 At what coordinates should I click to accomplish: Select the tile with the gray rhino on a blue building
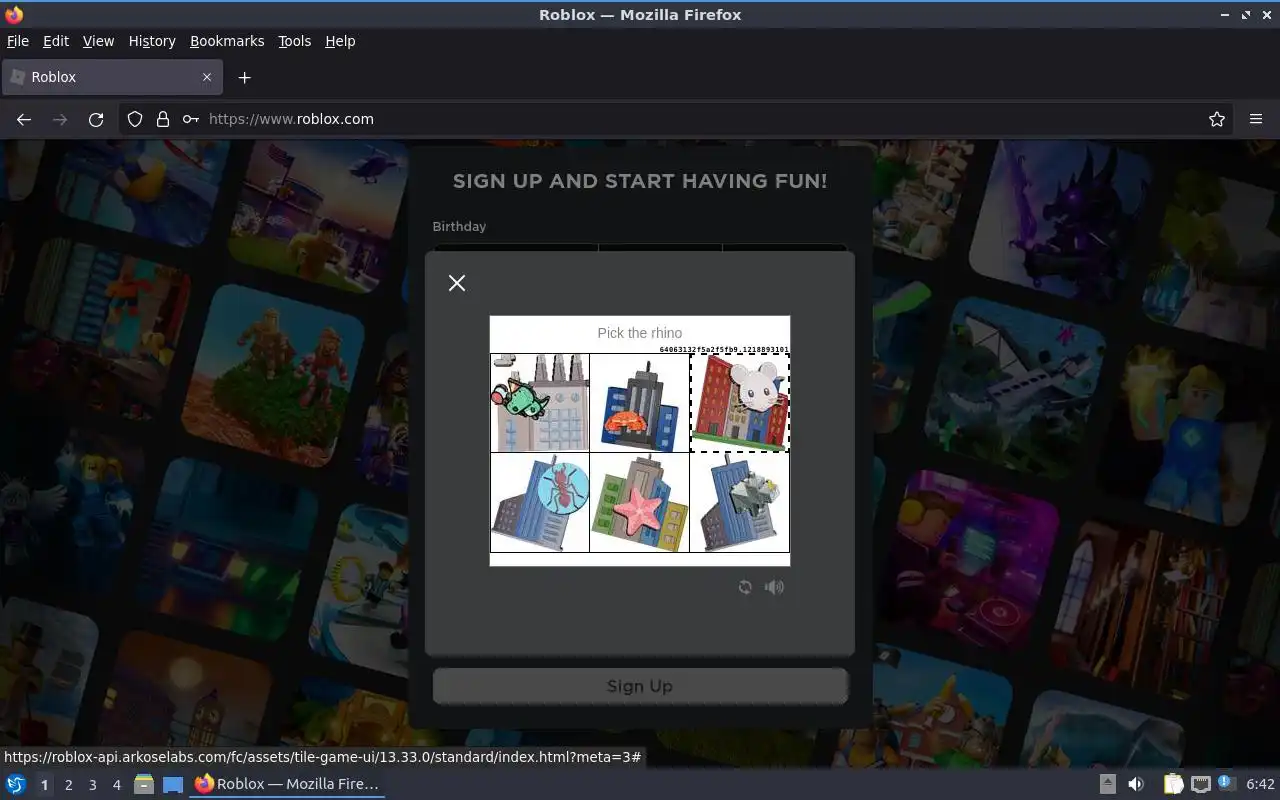[x=740, y=502]
